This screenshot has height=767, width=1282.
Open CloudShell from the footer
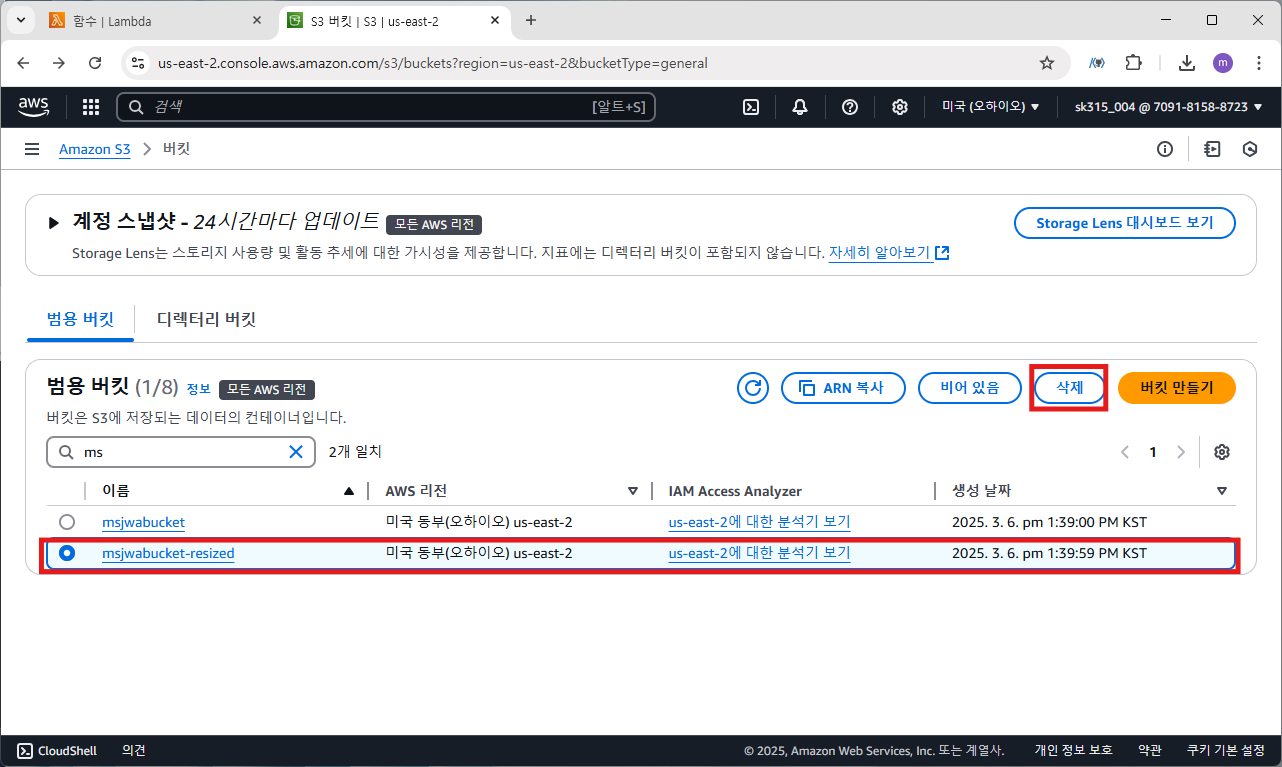57,751
